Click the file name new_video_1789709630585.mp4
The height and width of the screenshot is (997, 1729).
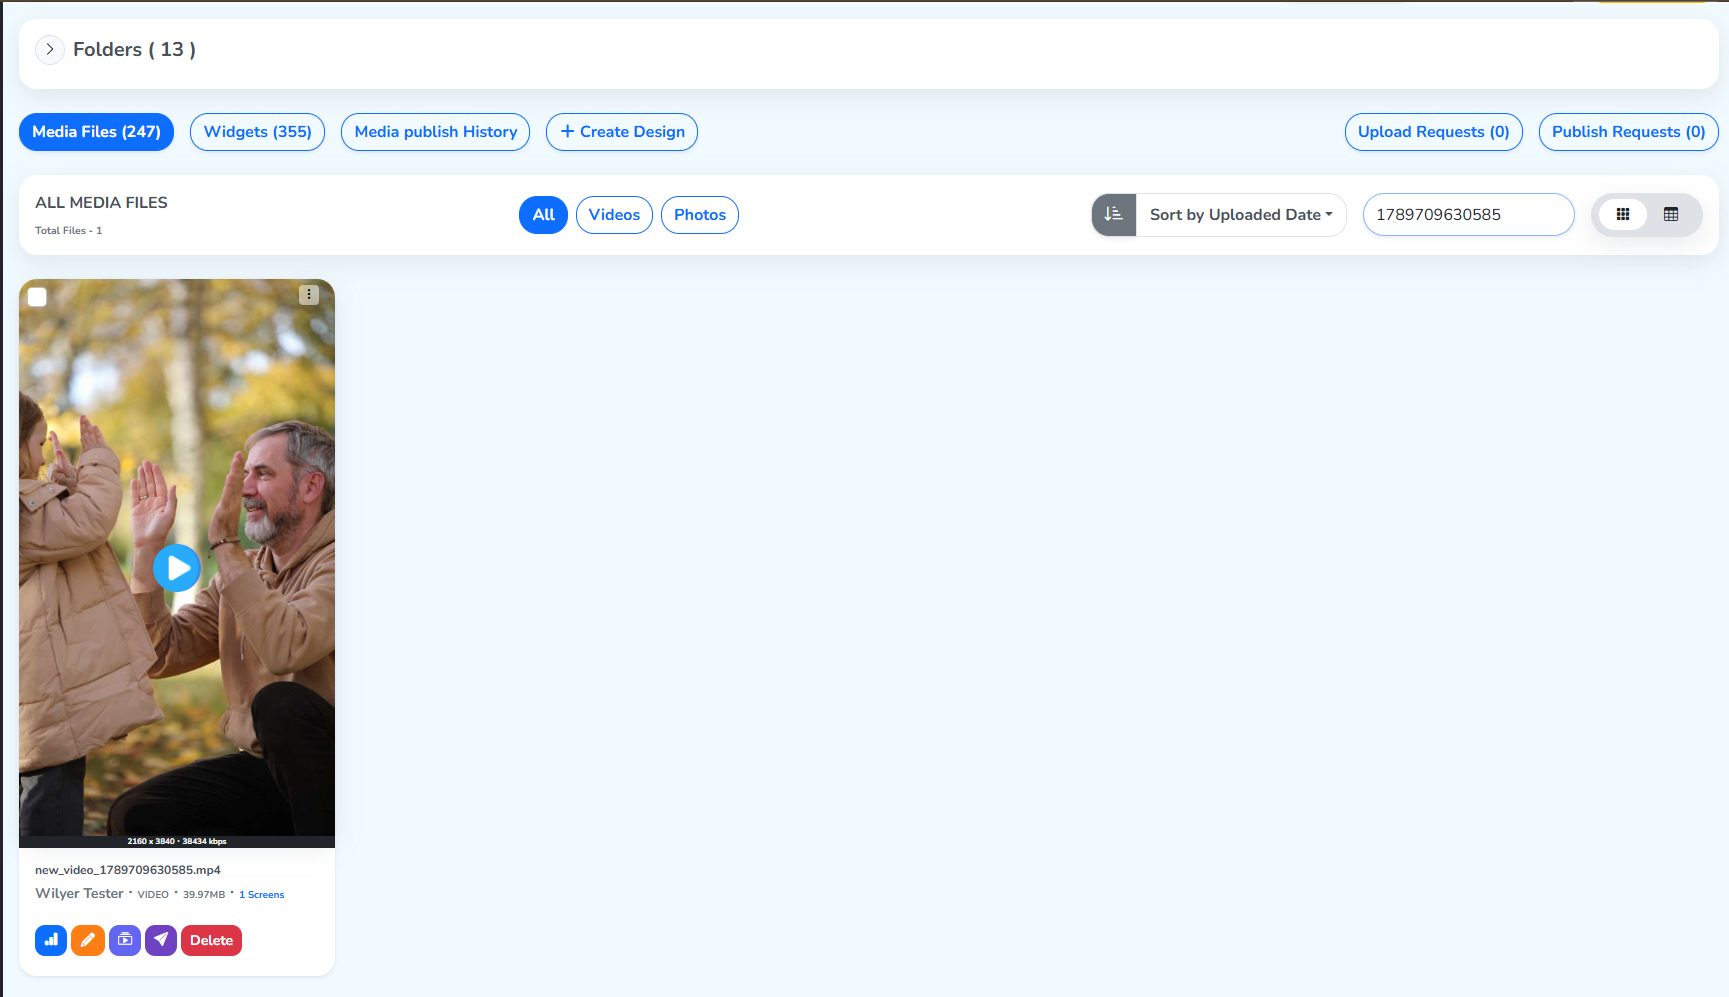click(x=128, y=870)
